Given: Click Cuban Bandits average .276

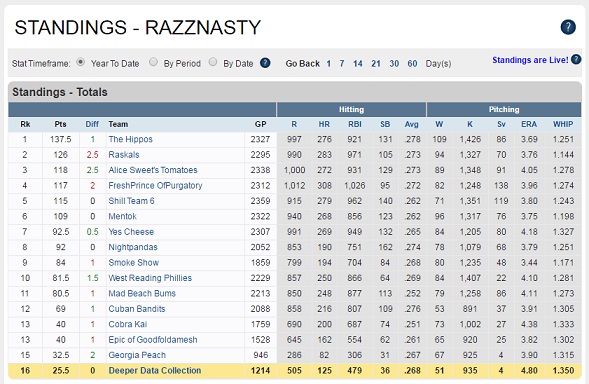Looking at the screenshot, I should pos(412,309).
